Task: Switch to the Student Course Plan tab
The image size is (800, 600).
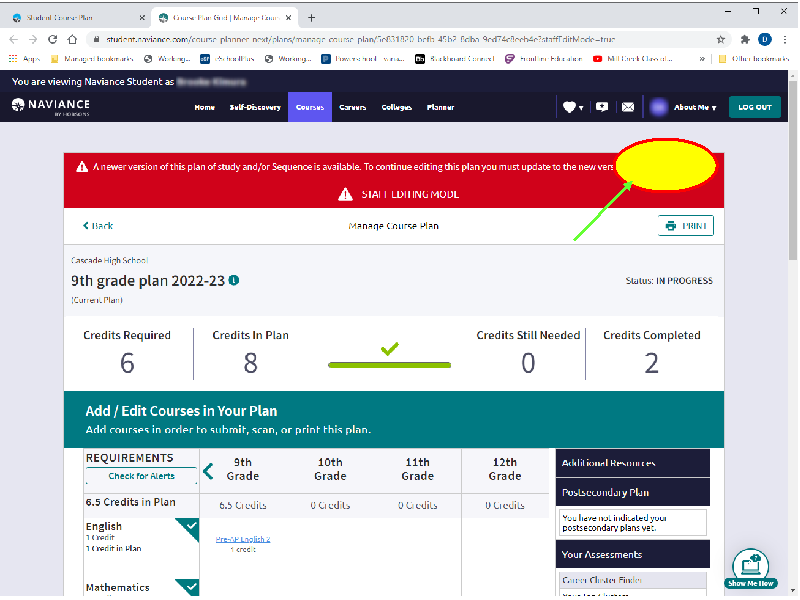Action: point(79,18)
